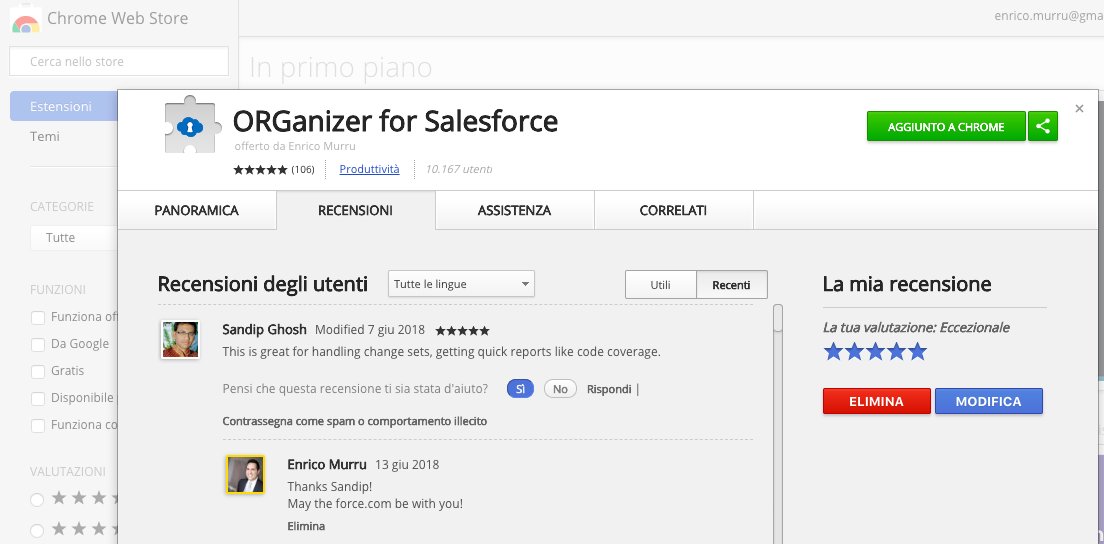Click the Modified 7 giu 2018 date
The width and height of the screenshot is (1104, 544).
(x=370, y=330)
